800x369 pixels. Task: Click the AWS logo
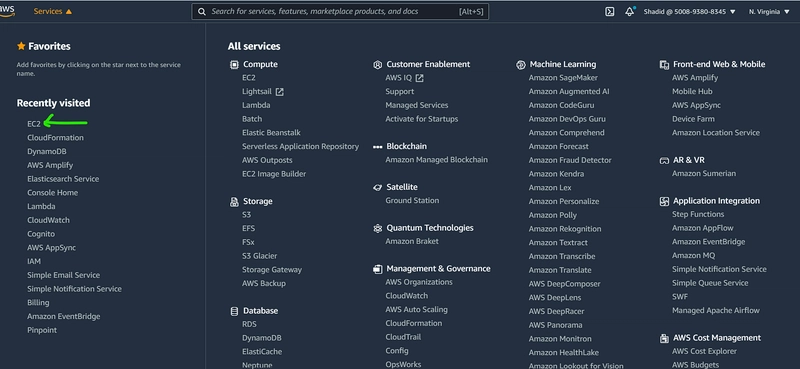[x=7, y=11]
